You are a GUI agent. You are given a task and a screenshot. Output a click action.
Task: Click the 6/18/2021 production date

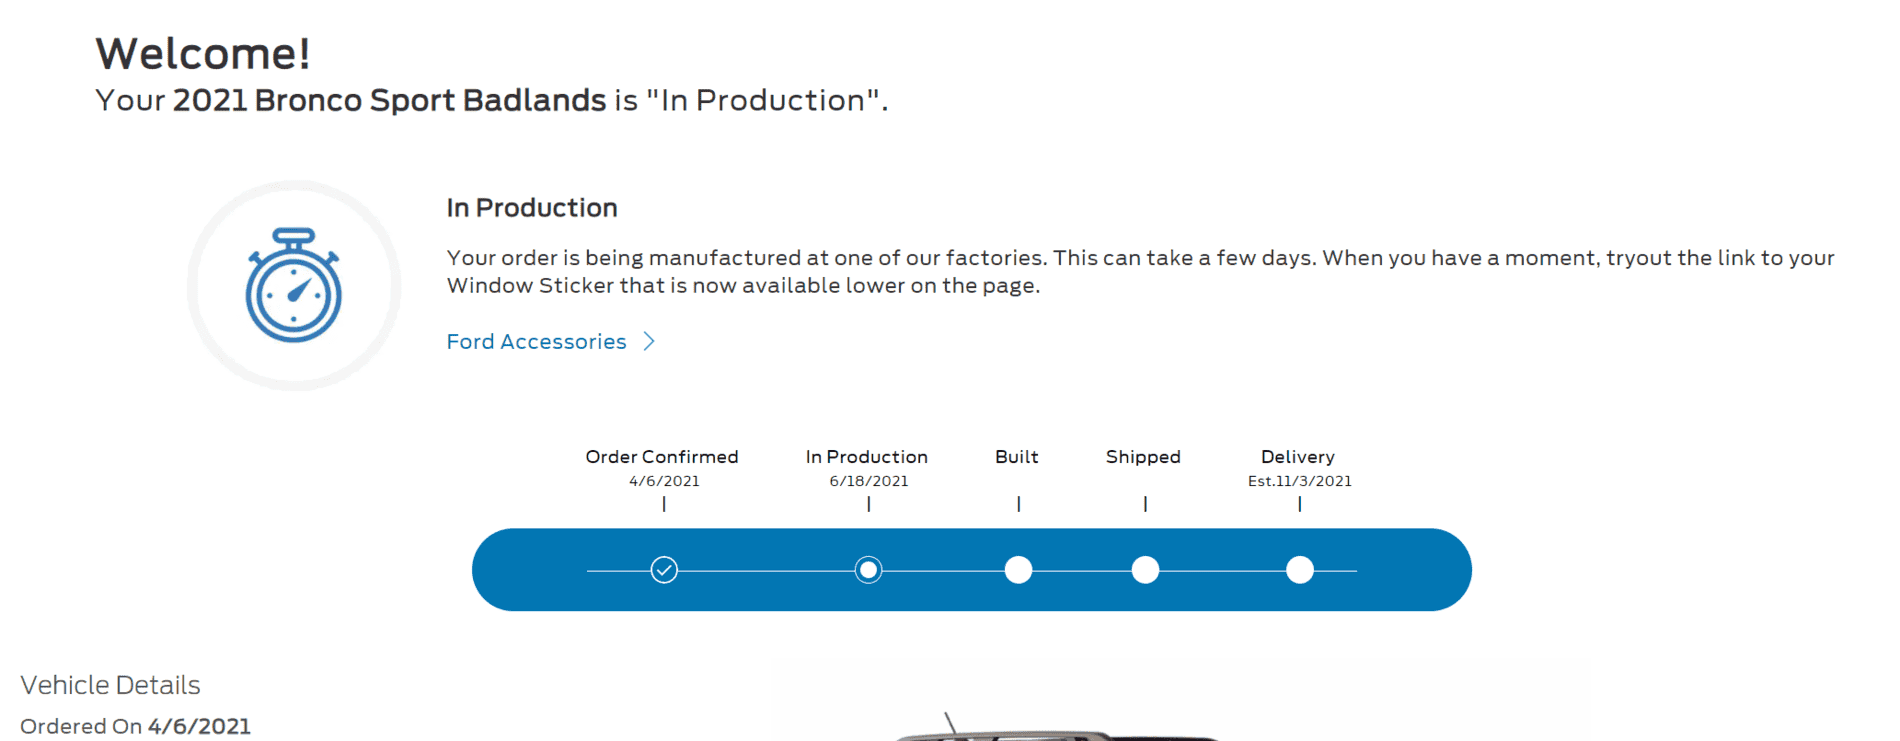[x=869, y=481]
